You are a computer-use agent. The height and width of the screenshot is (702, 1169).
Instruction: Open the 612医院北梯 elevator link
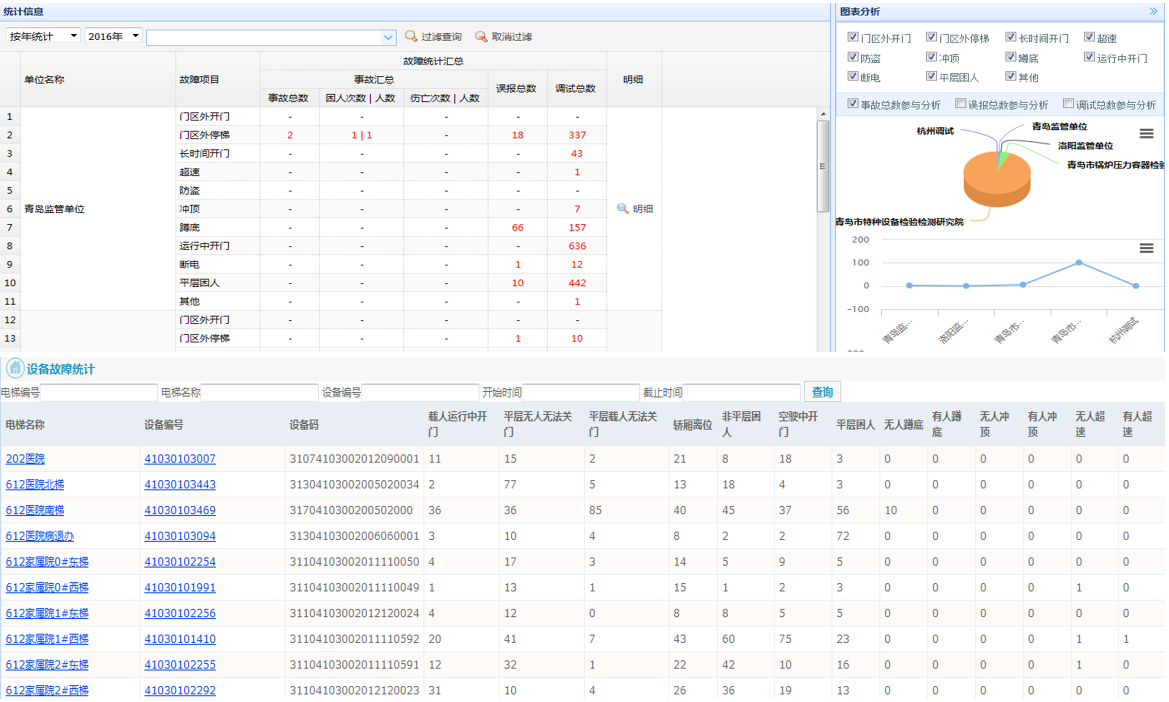[x=35, y=484]
